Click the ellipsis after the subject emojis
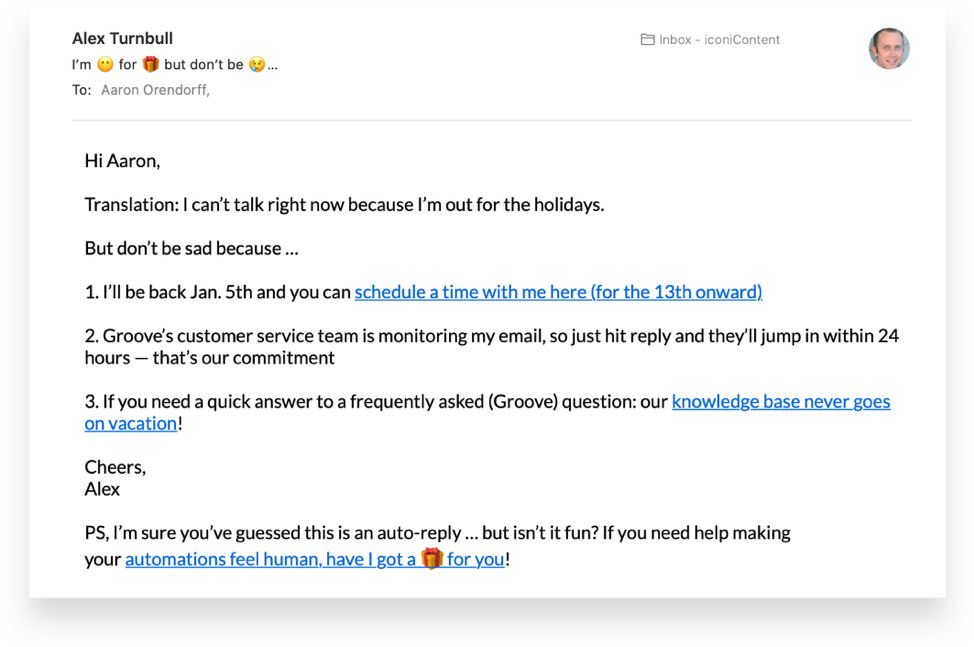This screenshot has width=974, height=647. [x=272, y=64]
